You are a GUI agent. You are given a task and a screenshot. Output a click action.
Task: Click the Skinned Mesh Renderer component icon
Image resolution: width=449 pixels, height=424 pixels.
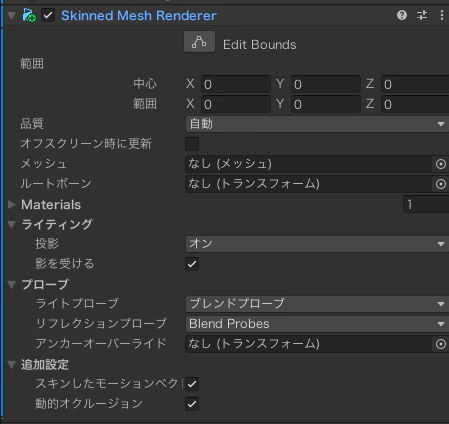[x=29, y=15]
